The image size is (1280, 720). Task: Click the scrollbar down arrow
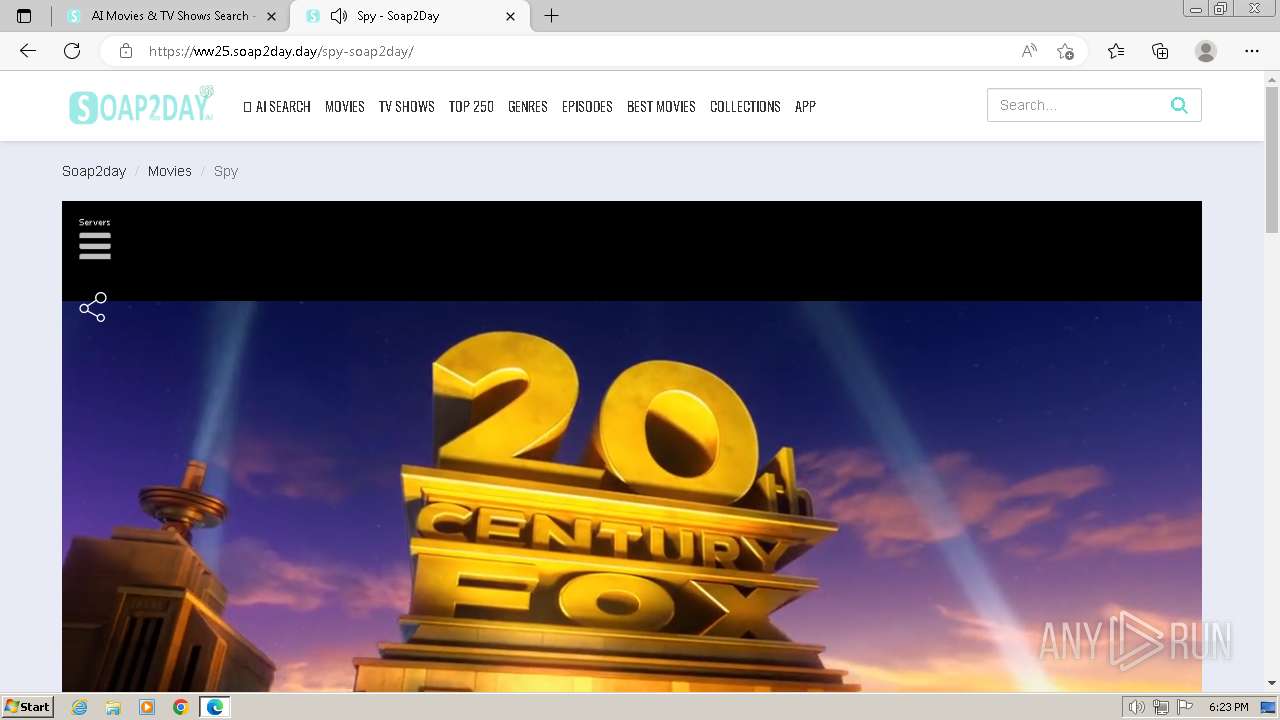[x=1272, y=684]
